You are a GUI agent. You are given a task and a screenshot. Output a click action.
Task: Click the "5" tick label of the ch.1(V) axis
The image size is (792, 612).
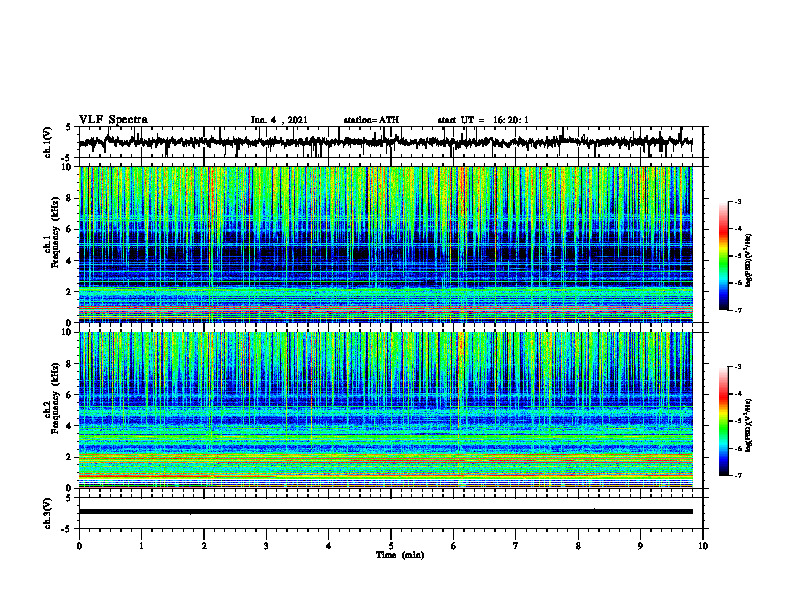69,128
